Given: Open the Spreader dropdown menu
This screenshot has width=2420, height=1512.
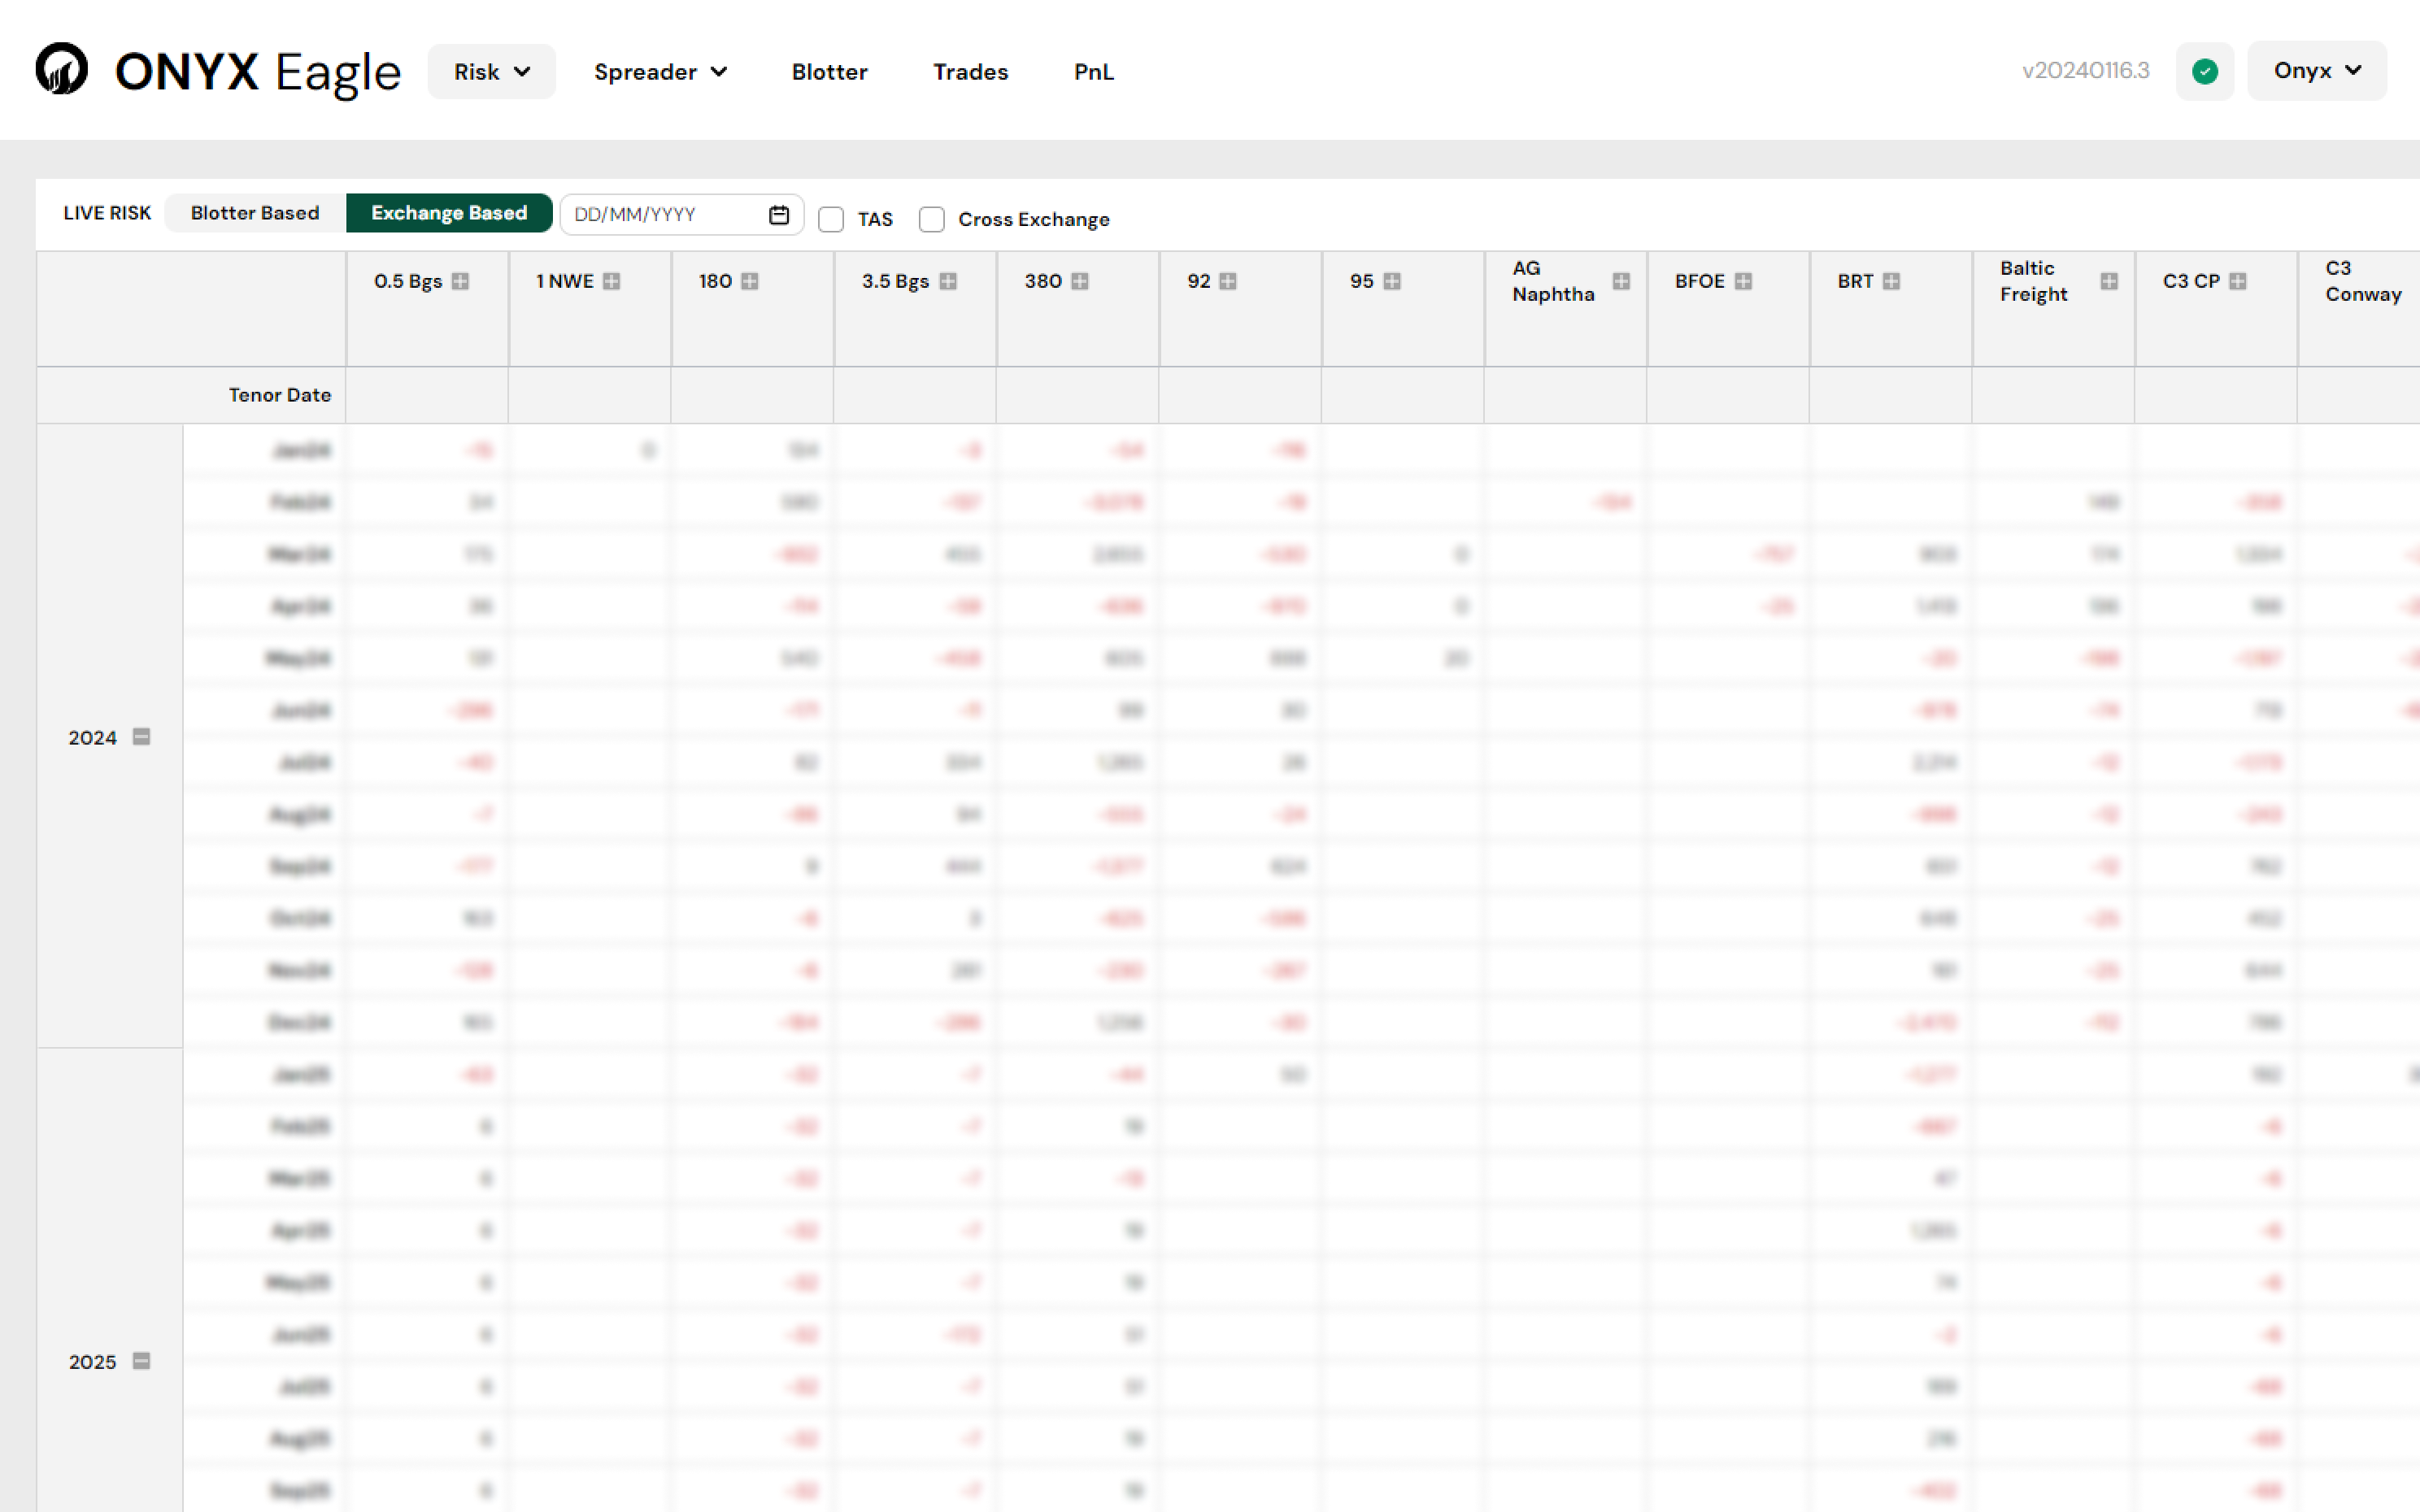Looking at the screenshot, I should [660, 72].
